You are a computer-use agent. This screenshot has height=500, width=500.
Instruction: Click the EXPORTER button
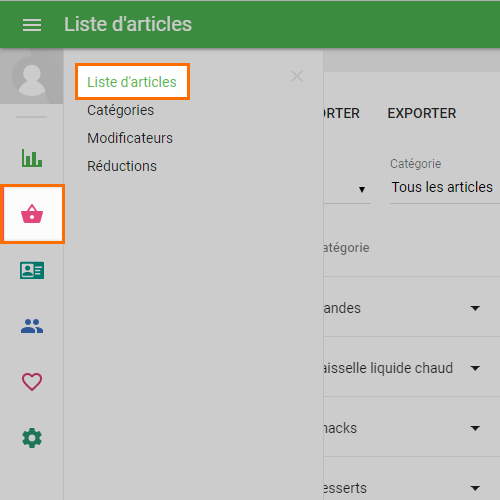(422, 113)
